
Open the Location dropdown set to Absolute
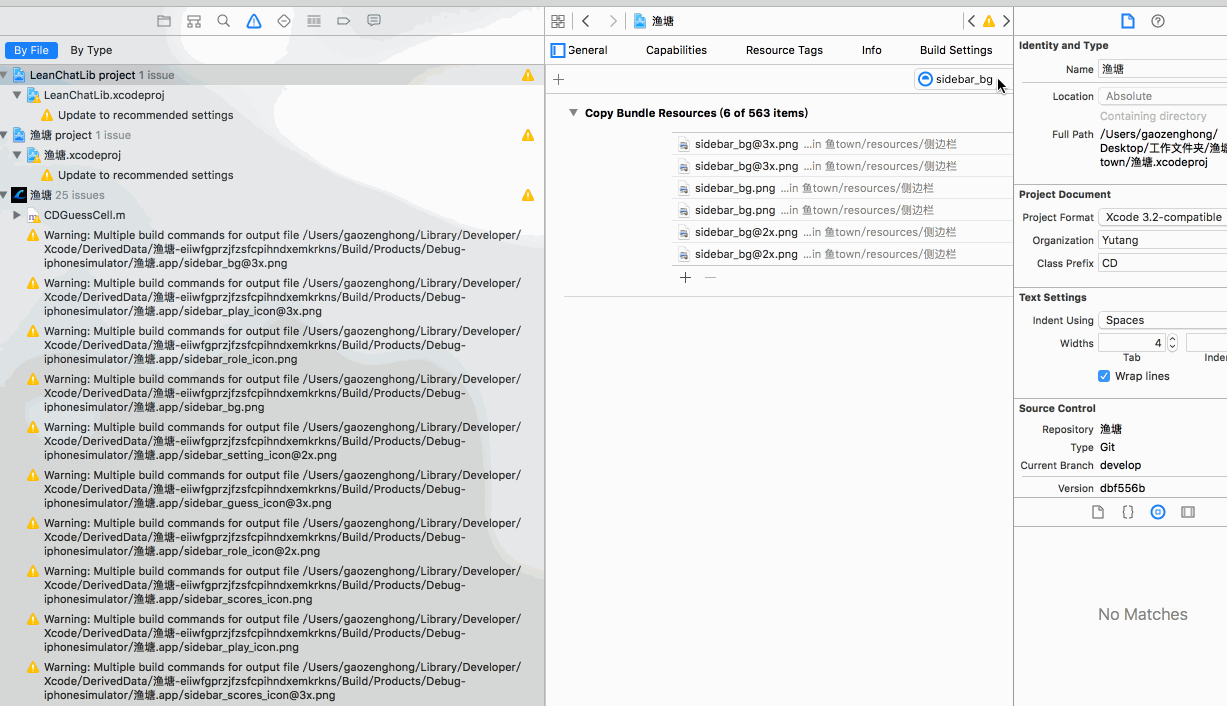1162,96
